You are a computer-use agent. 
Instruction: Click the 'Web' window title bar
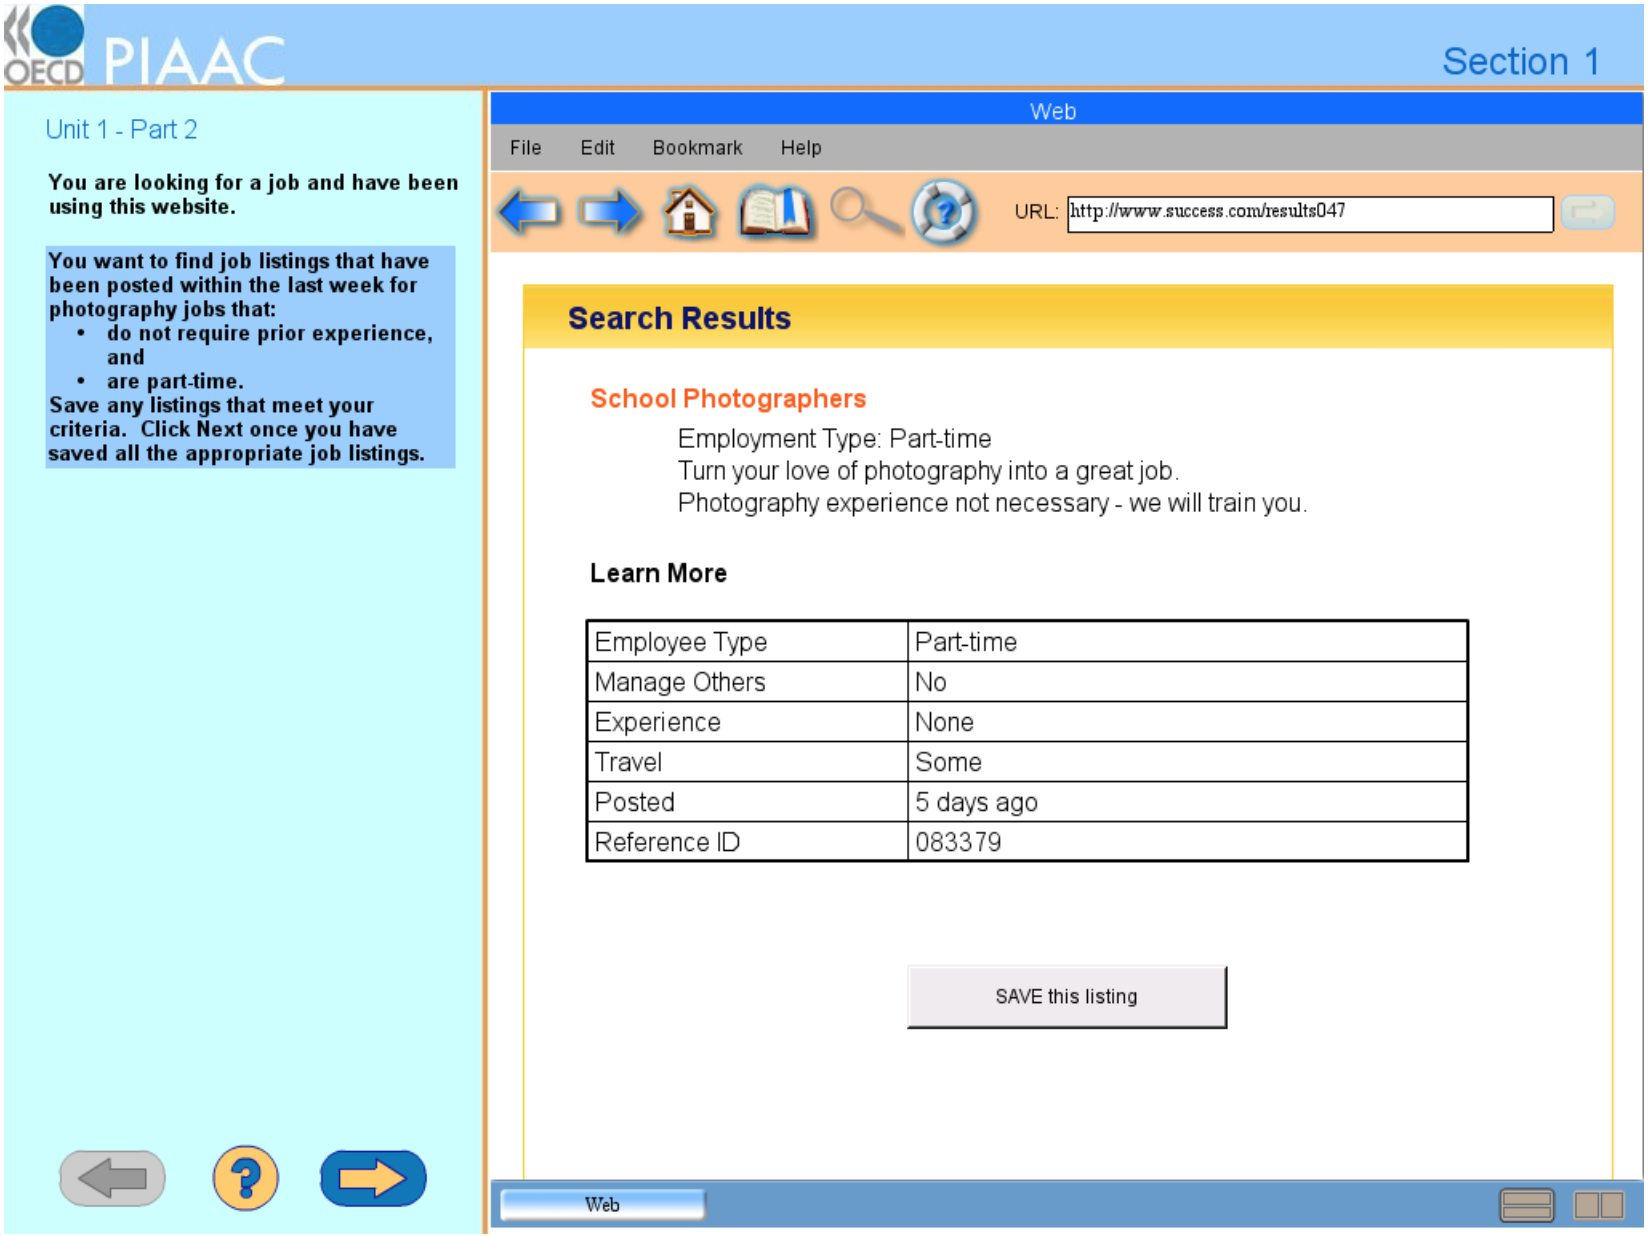point(1066,110)
